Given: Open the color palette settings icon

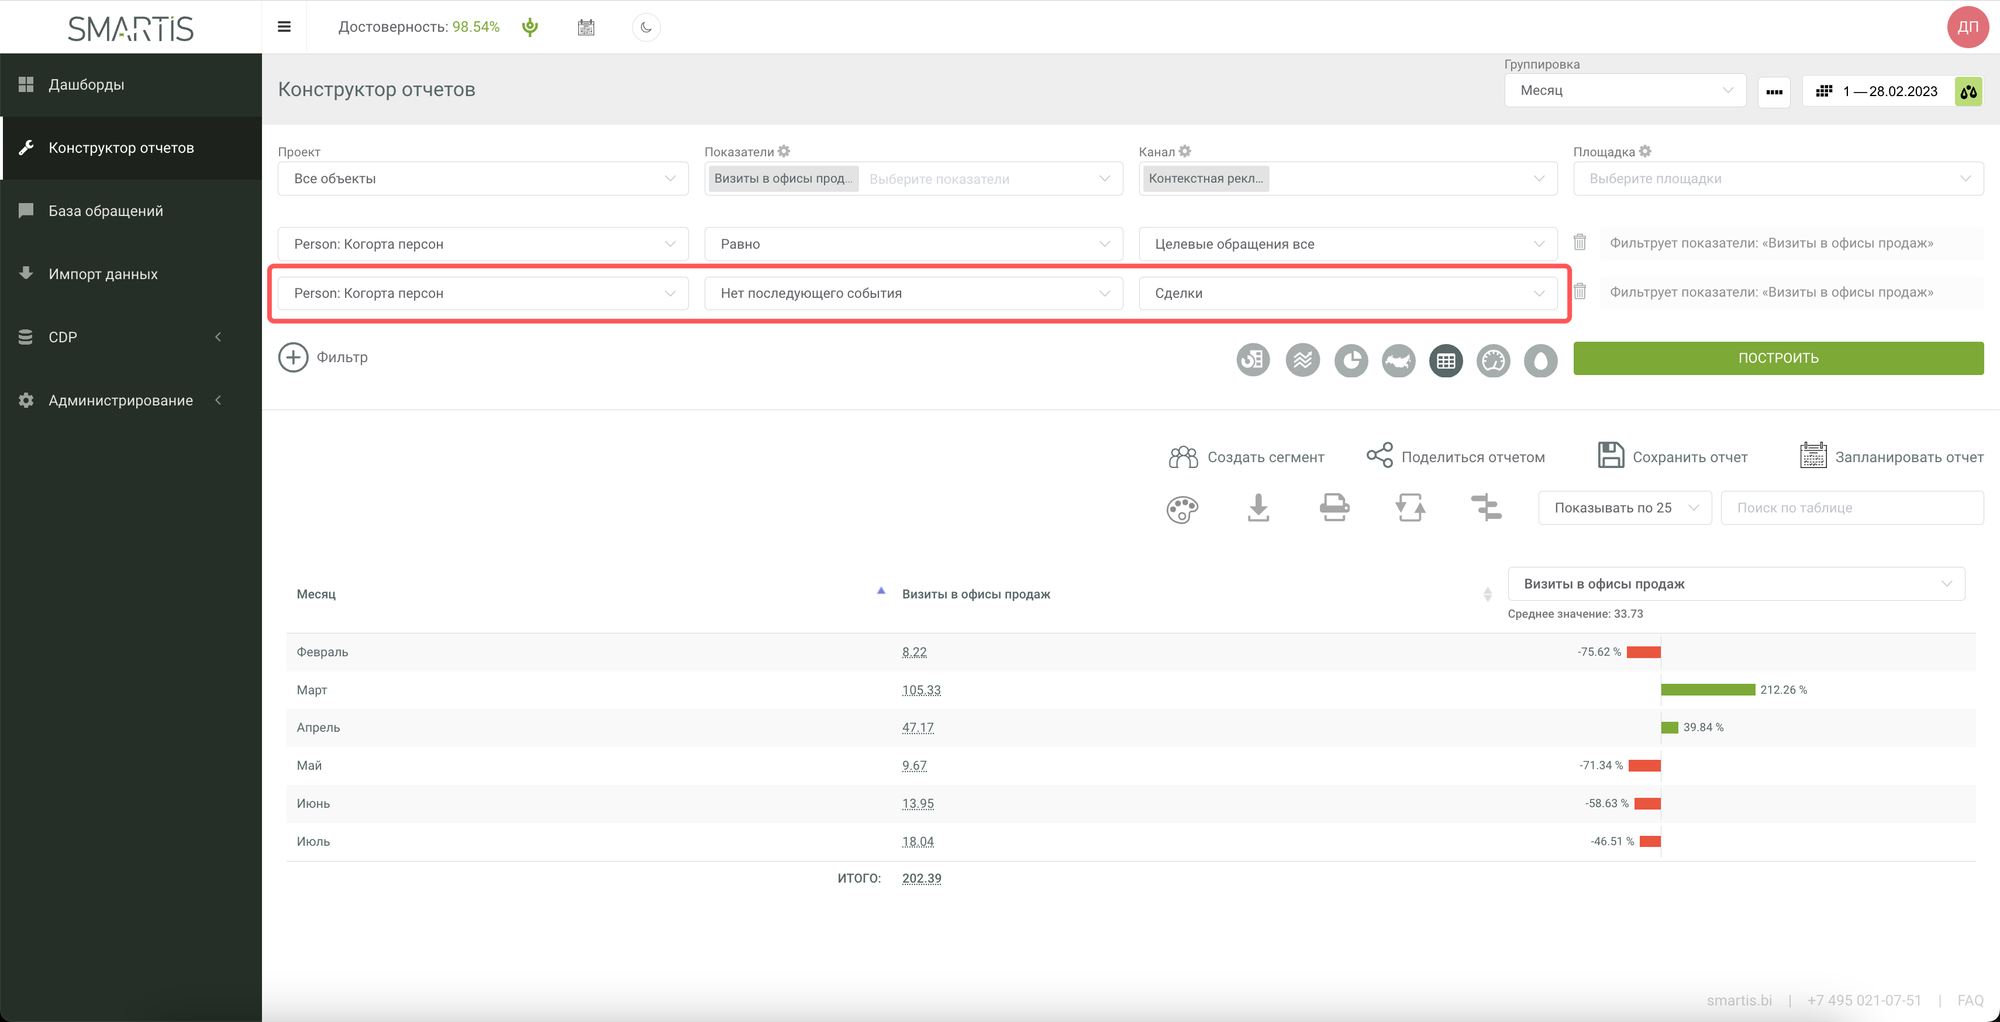Looking at the screenshot, I should click(x=1182, y=509).
